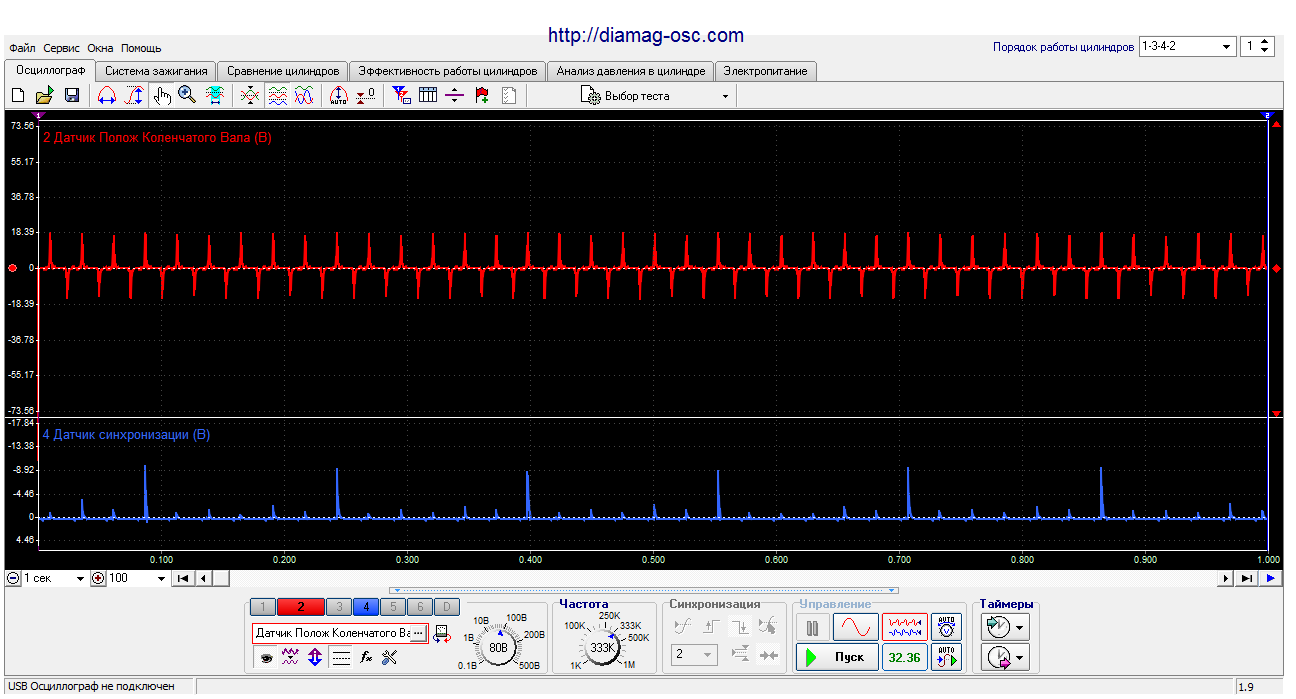Click the purple waveform filter icon
Viewport: 1296px width, 699px height.
(290, 657)
